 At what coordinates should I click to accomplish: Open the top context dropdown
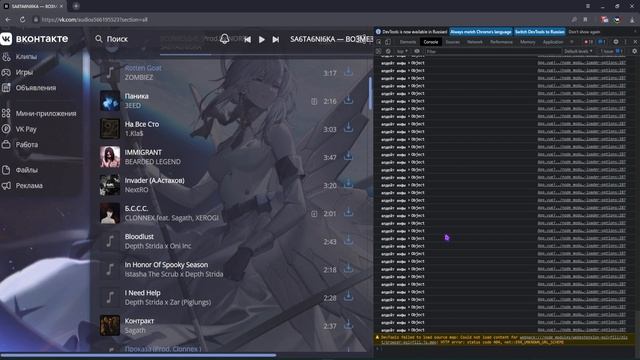click(402, 51)
